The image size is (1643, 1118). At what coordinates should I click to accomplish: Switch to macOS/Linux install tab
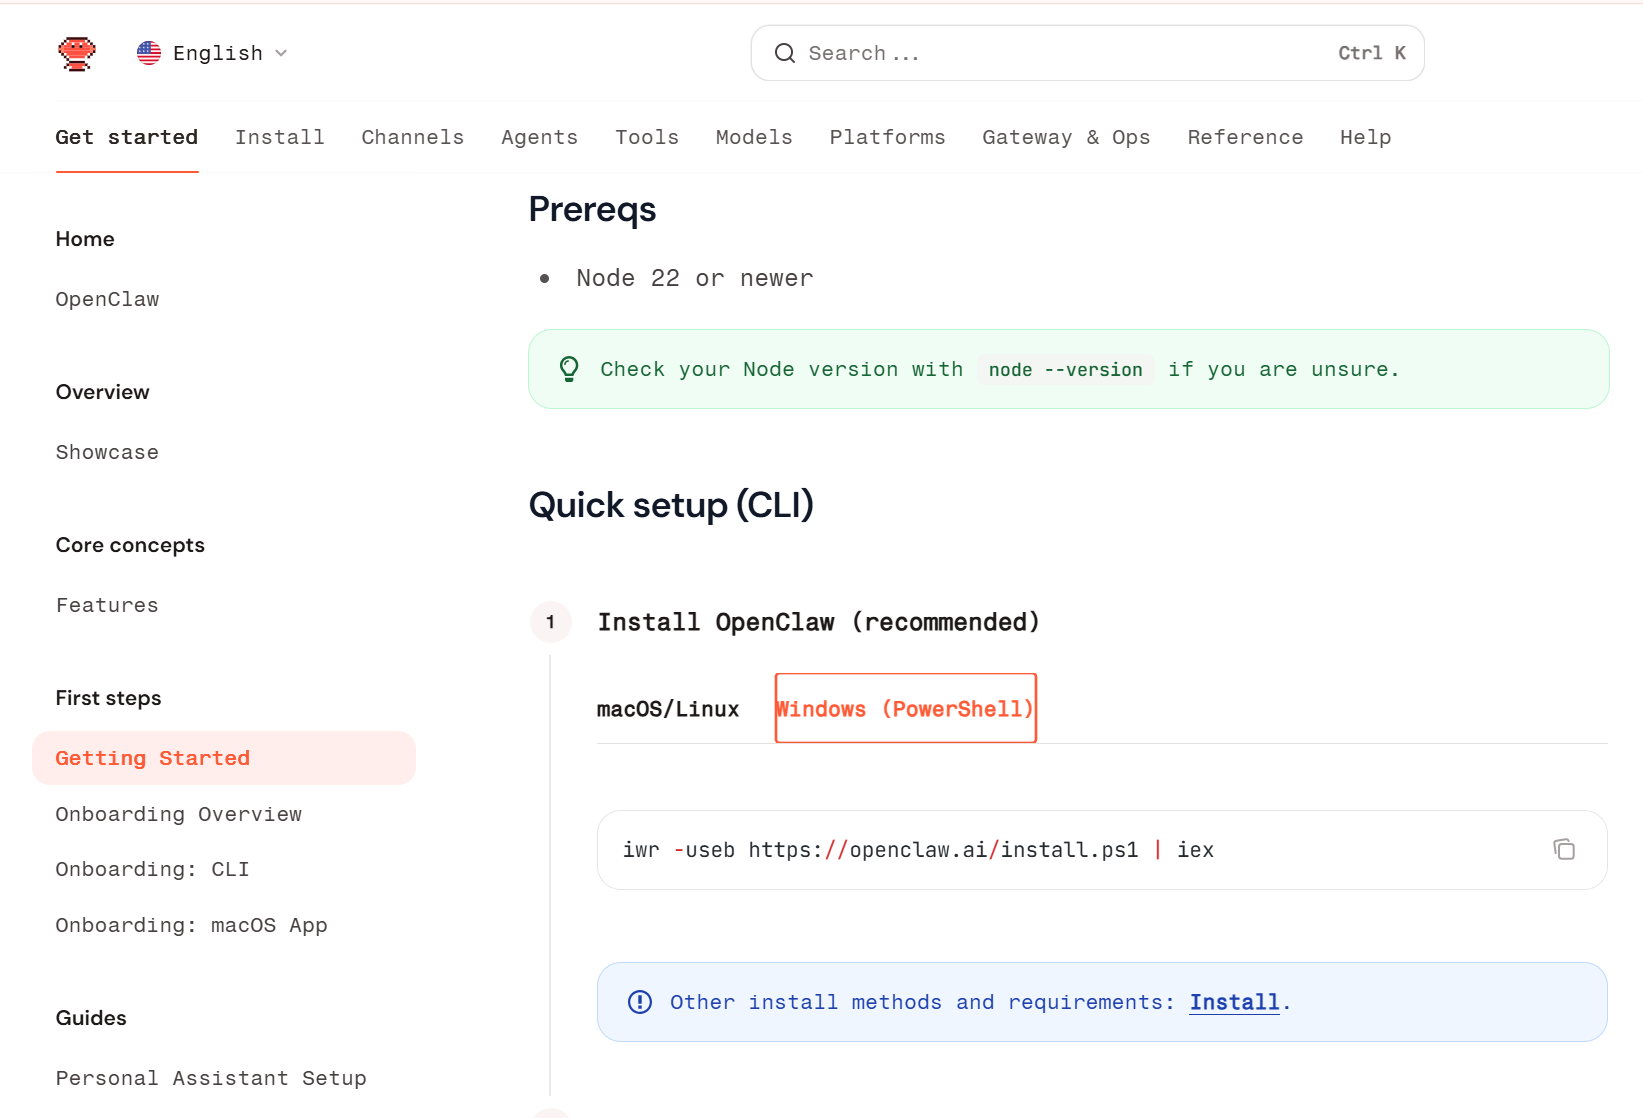[668, 709]
